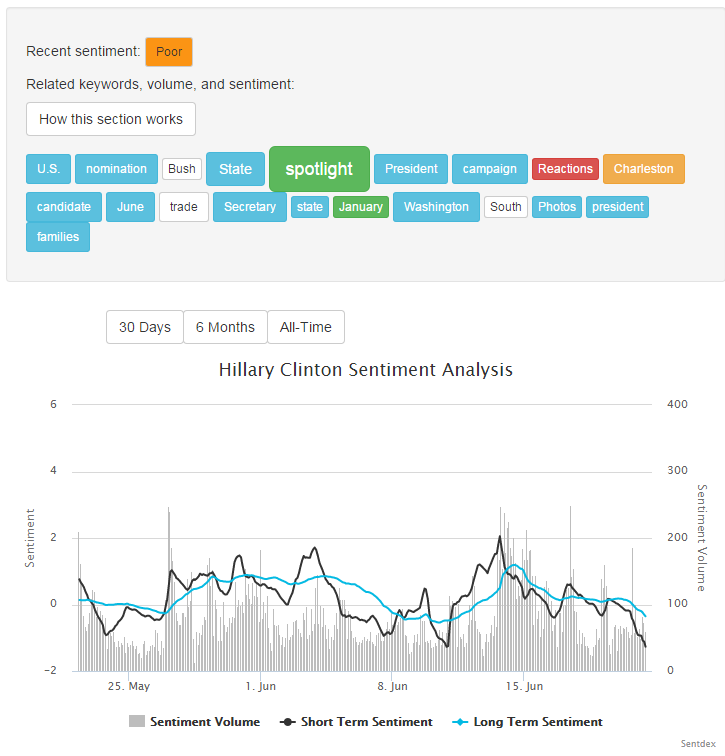Click the black Short Term legend marker
This screenshot has height=756, width=725.
[x=288, y=722]
